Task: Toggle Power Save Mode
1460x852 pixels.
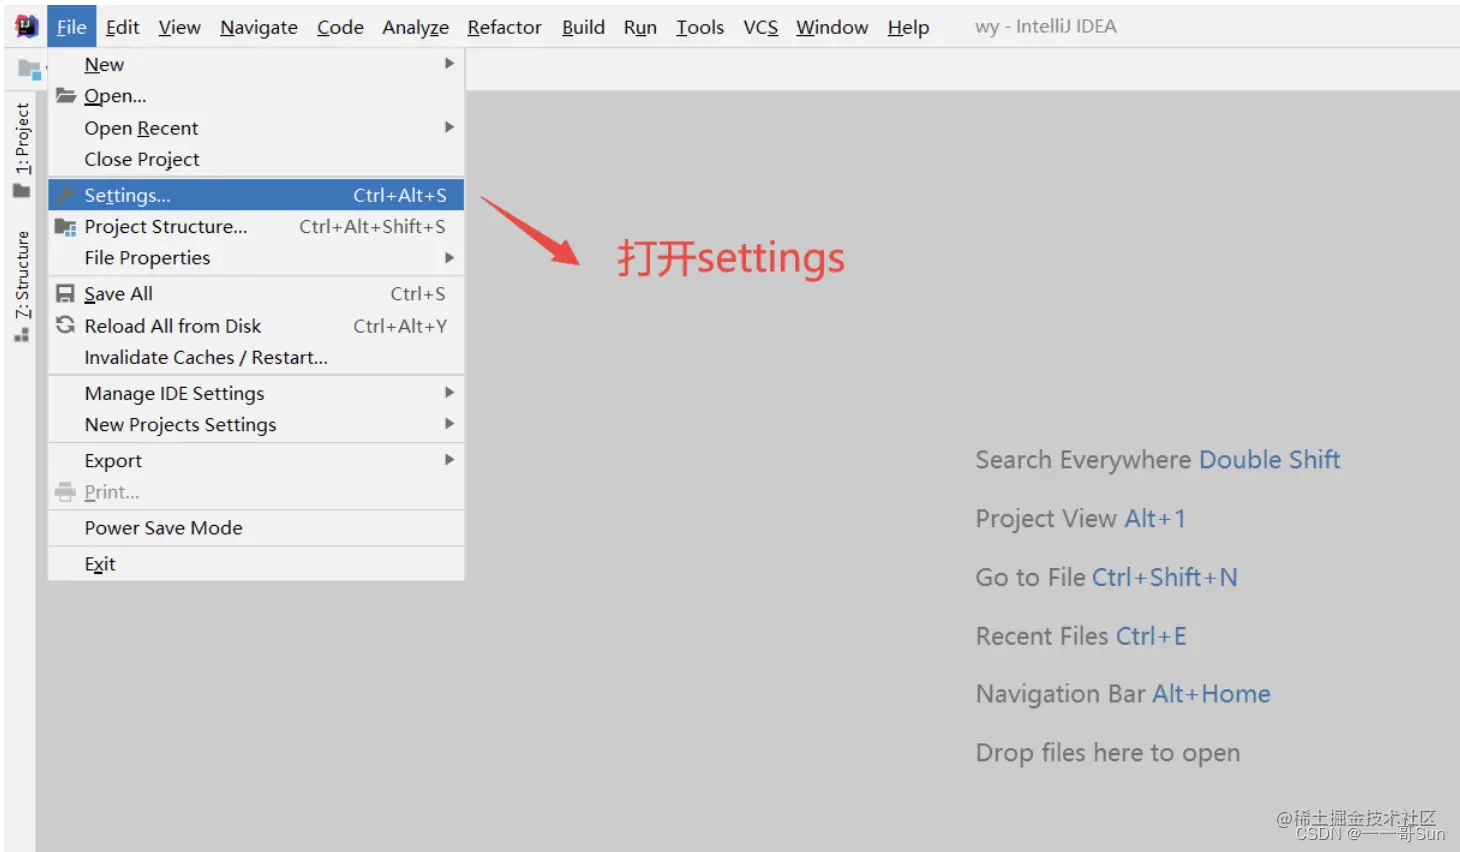Action: (x=256, y=528)
